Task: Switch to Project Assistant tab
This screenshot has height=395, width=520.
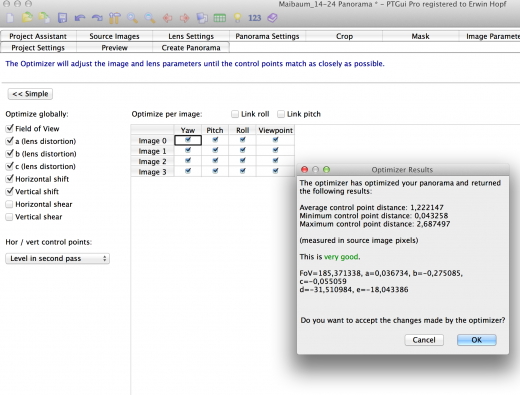Action: tap(38, 36)
